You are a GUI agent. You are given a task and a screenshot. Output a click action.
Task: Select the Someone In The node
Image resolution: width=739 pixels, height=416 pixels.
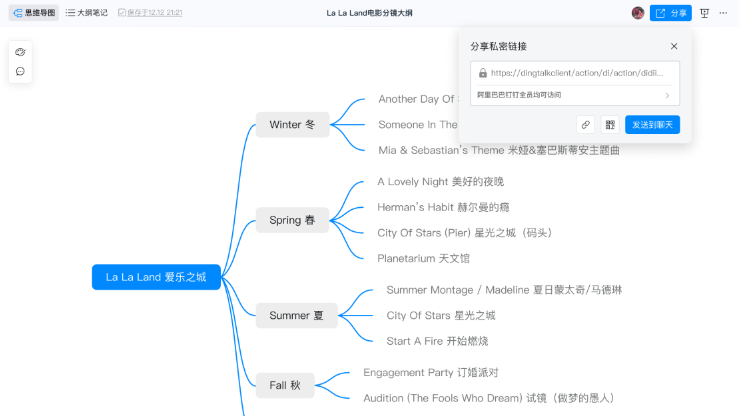pos(418,125)
